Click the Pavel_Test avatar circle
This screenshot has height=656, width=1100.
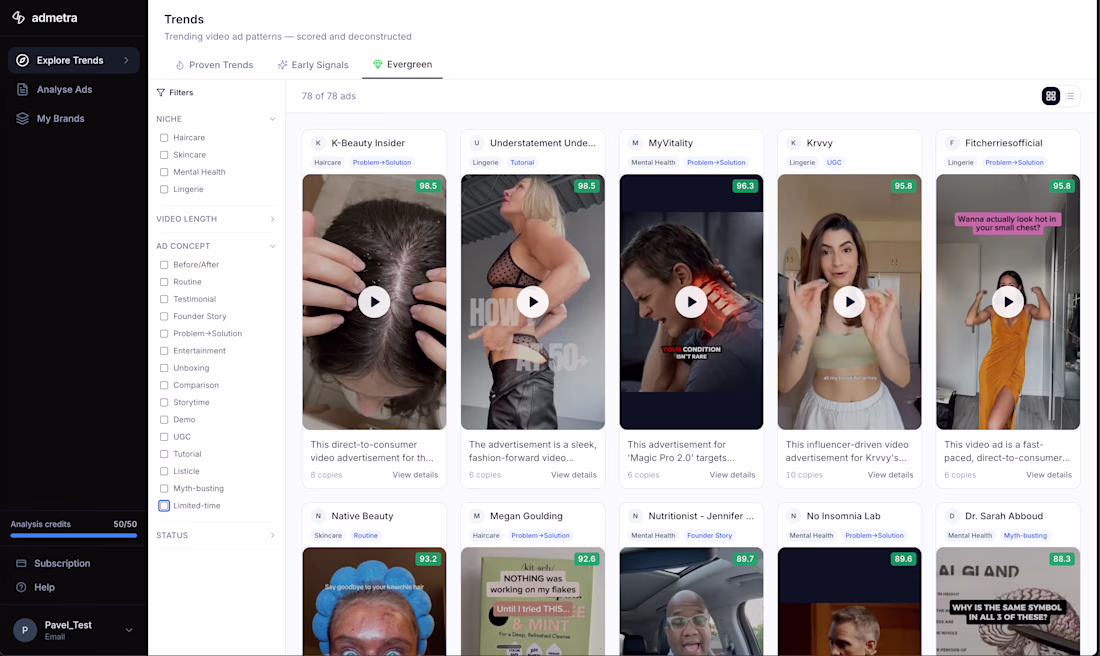[x=25, y=630]
